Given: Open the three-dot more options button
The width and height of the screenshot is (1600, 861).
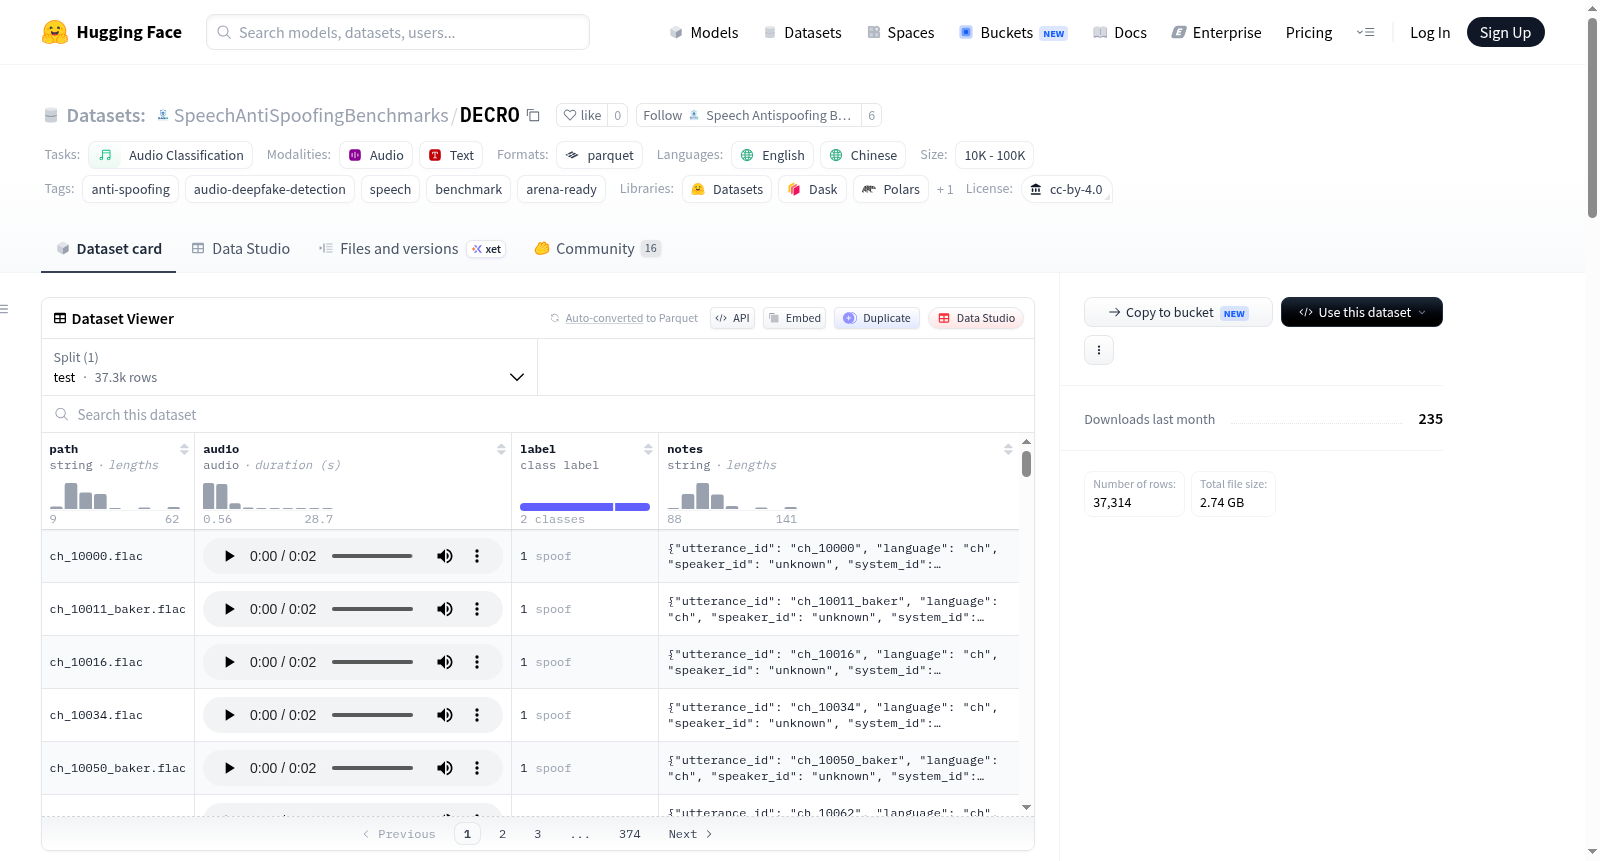Looking at the screenshot, I should pos(1099,350).
